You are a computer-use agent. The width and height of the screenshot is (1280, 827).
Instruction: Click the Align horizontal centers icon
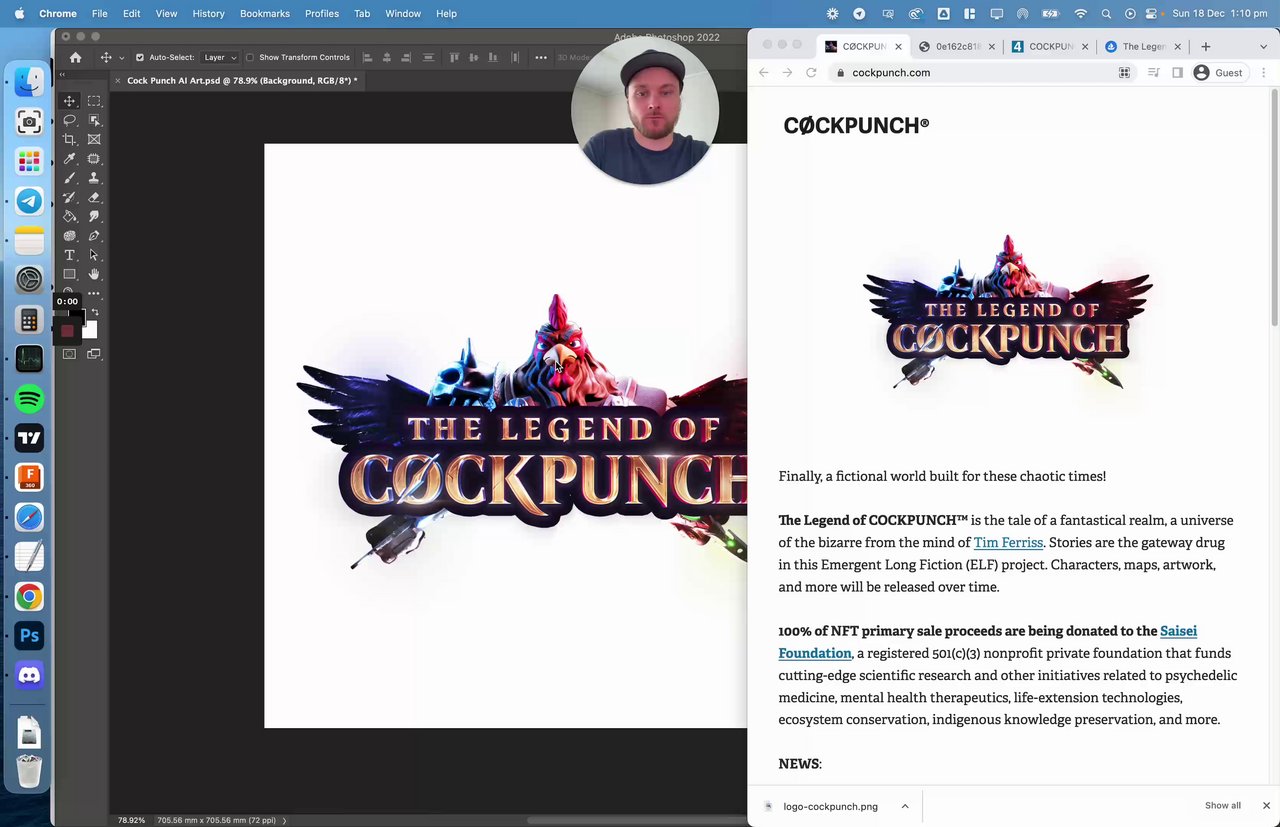click(x=387, y=58)
